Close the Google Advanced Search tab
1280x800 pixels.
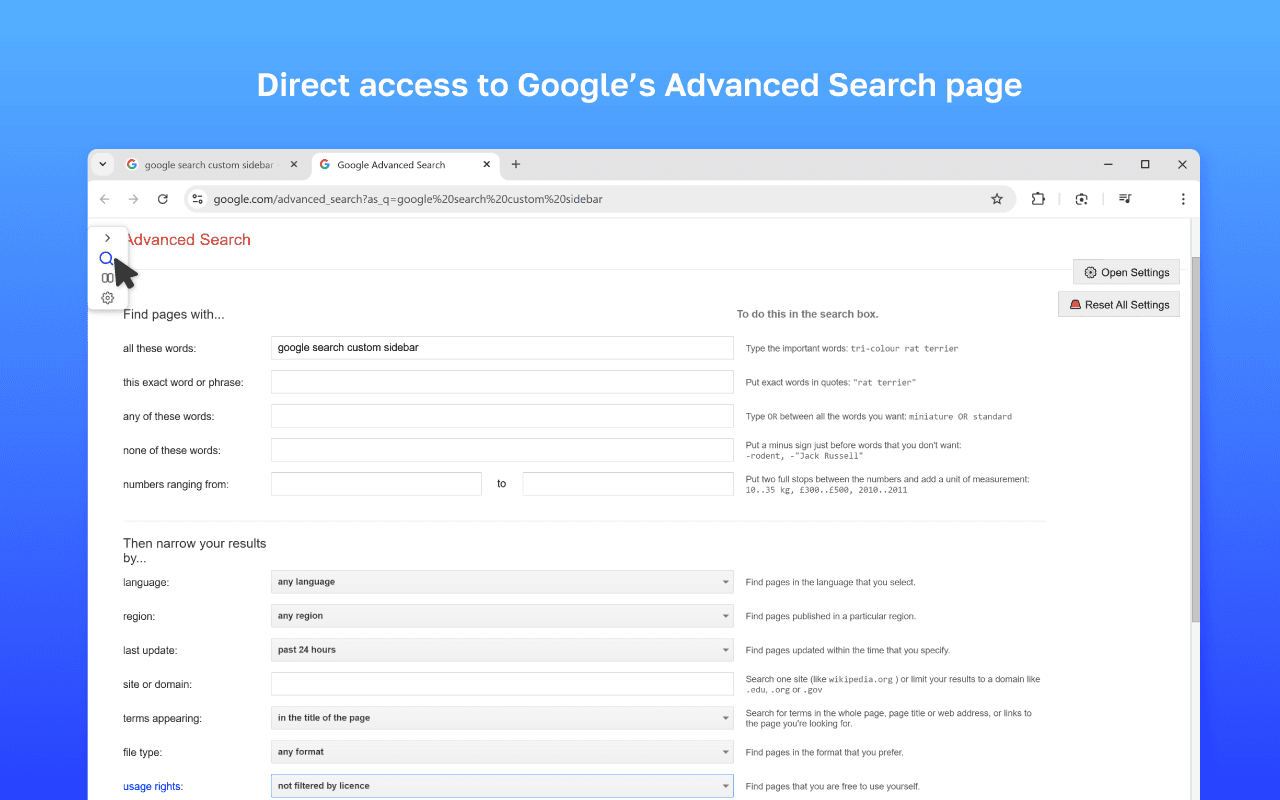pos(487,164)
